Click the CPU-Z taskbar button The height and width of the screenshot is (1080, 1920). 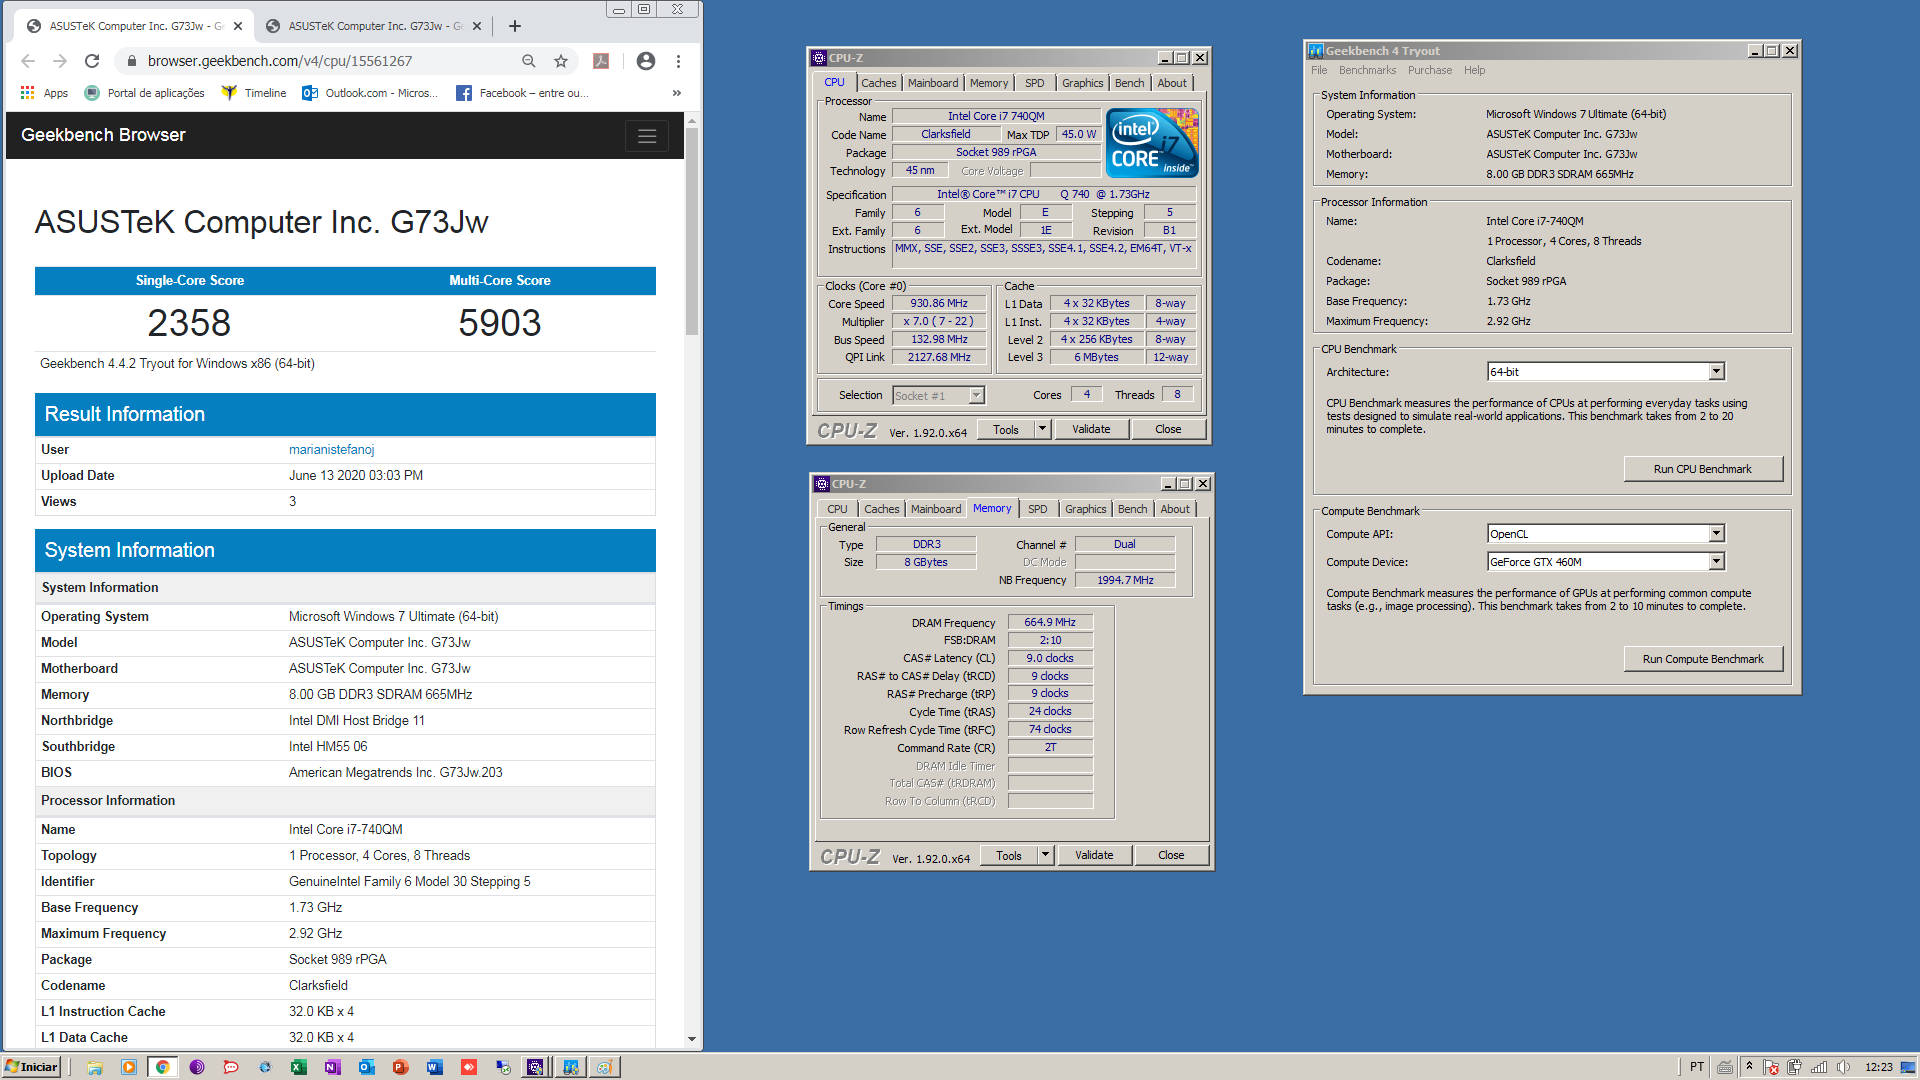coord(535,1067)
